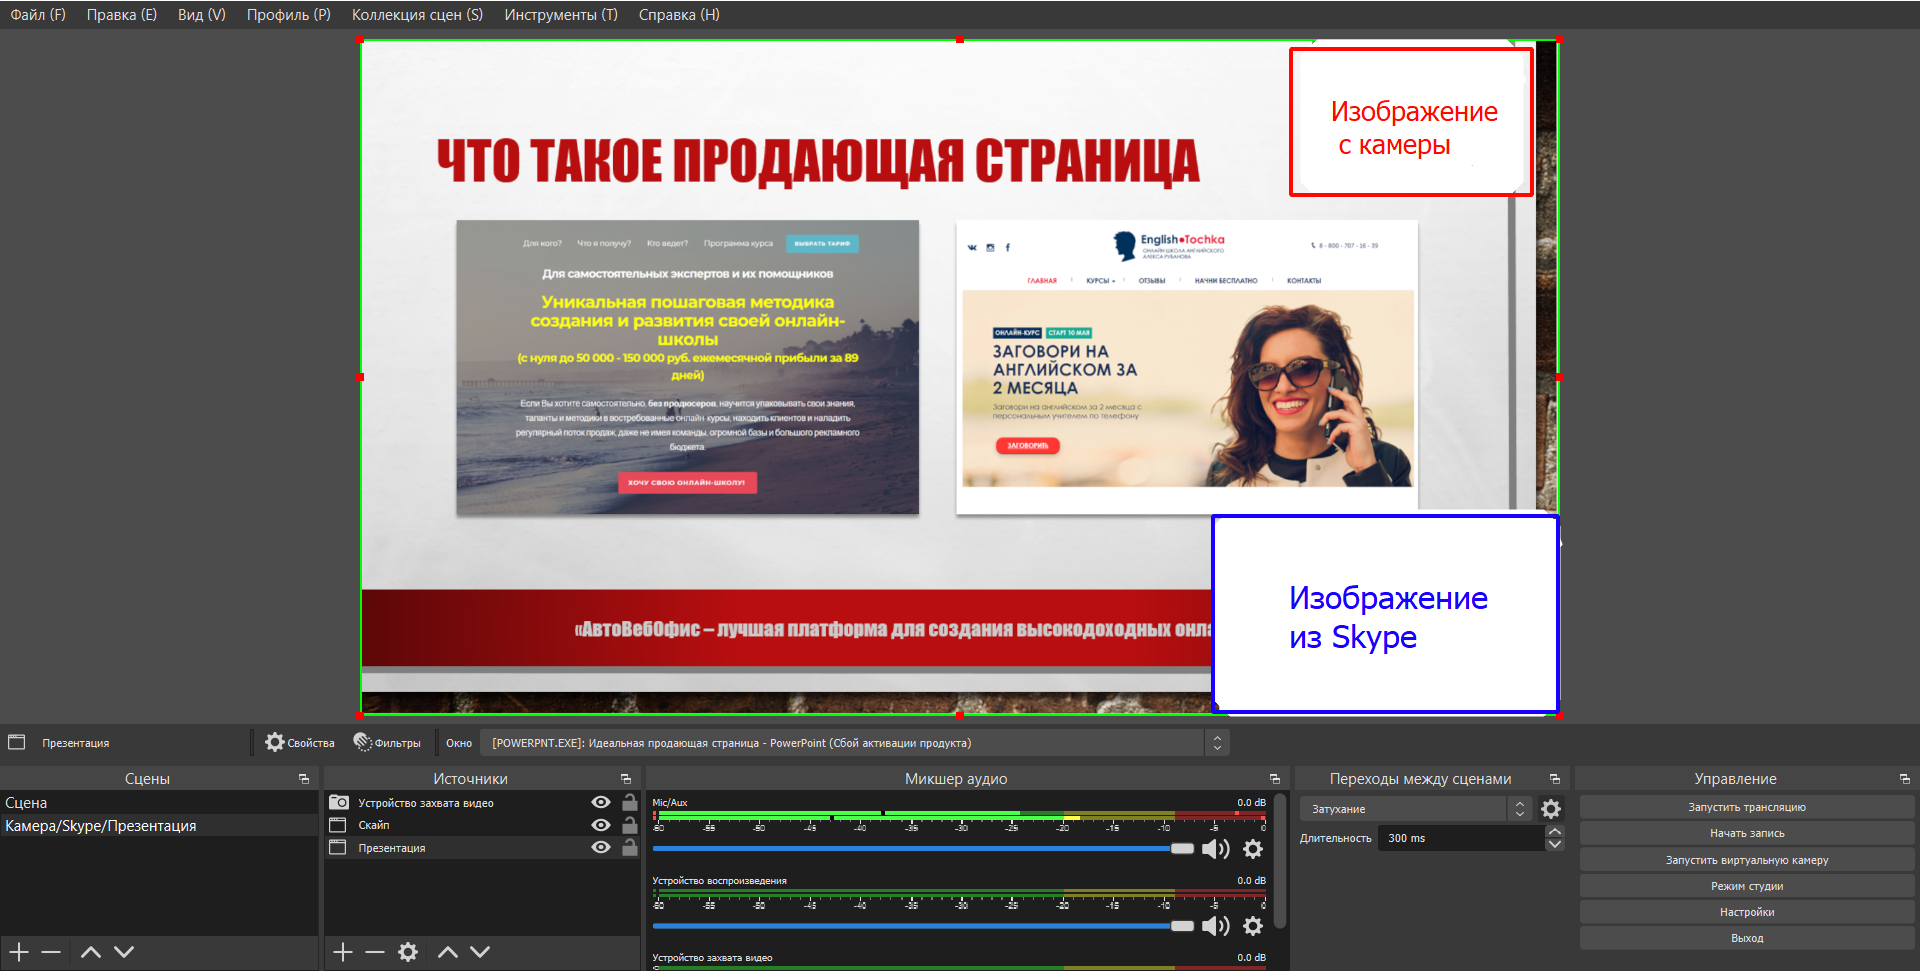Viewport: 1920px width, 971px height.
Task: Increase Длительность duration with up arrow
Action: [x=1555, y=832]
